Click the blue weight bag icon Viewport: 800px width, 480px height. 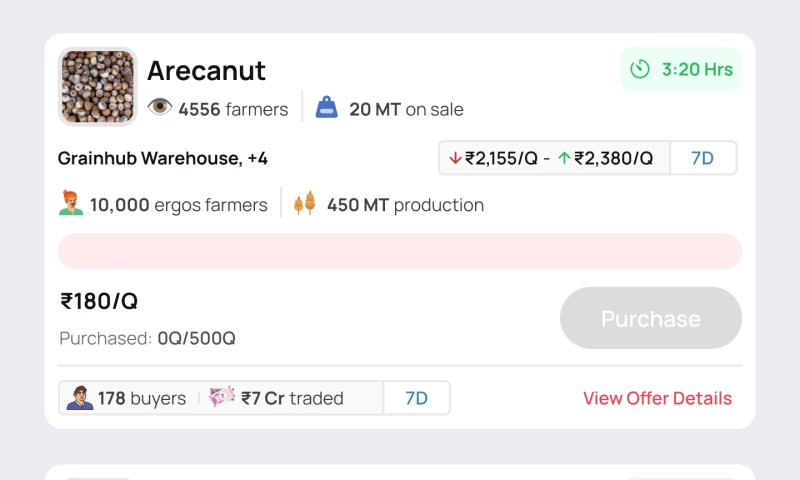coord(327,108)
